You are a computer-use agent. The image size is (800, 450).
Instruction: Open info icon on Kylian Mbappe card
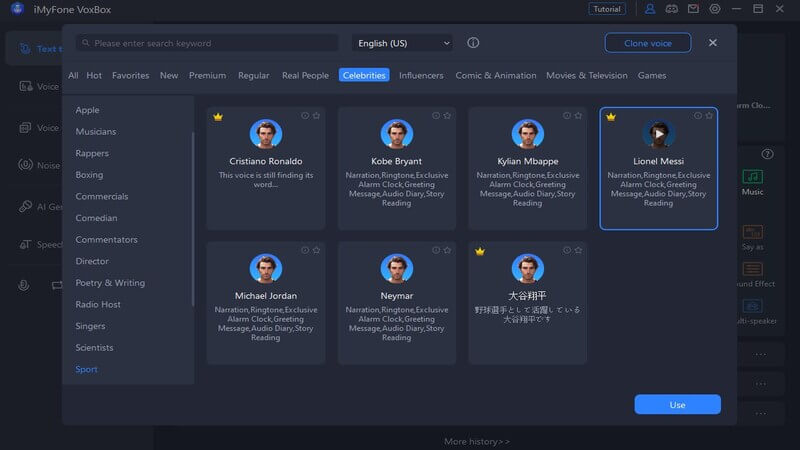[567, 116]
